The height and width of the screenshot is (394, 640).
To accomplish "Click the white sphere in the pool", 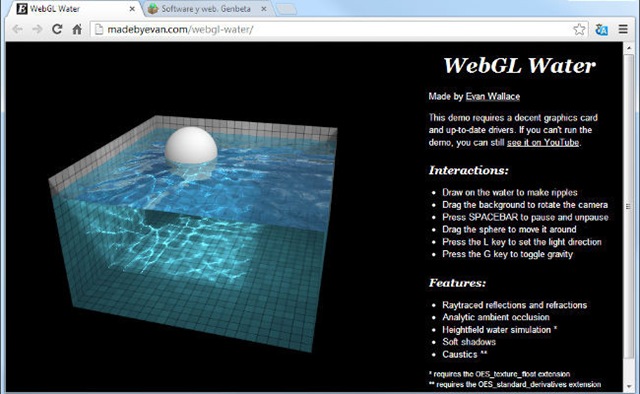I will (x=191, y=146).
